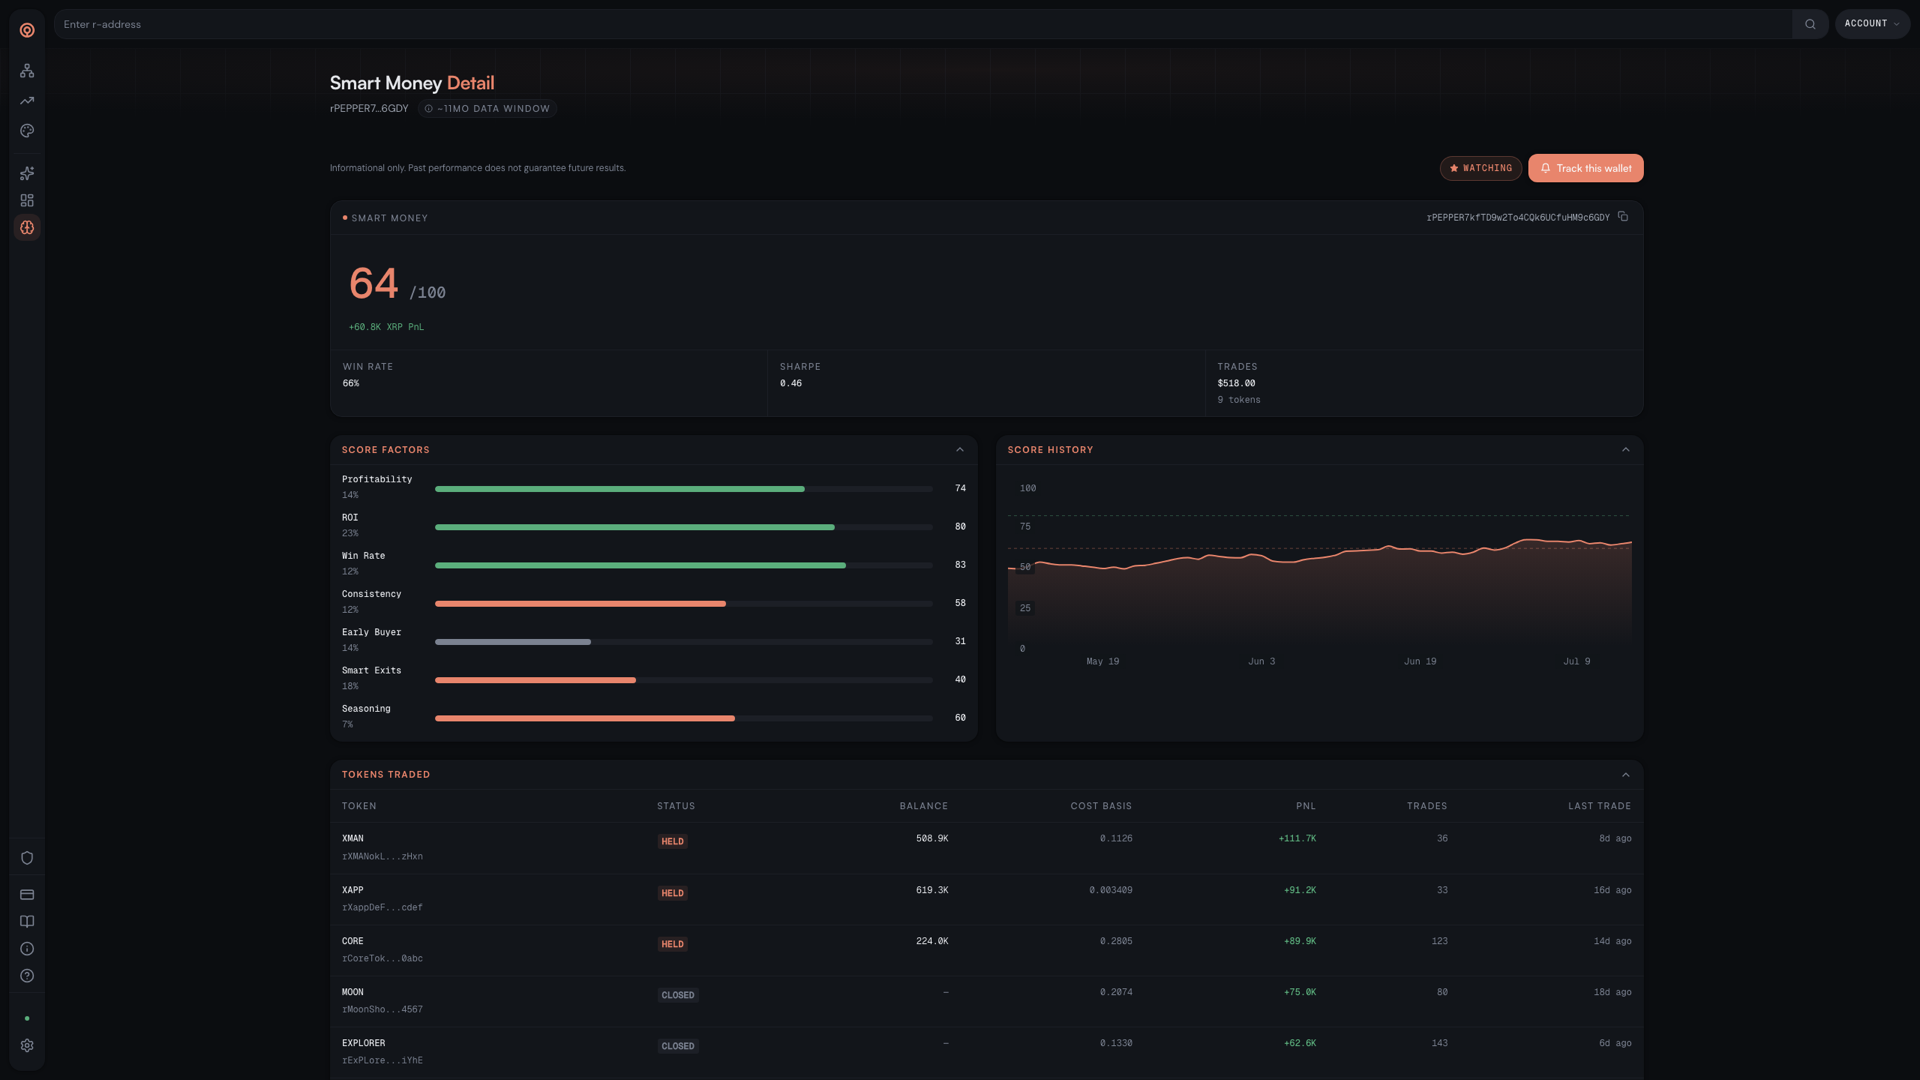Click the +111.7K PnL value
The height and width of the screenshot is (1080, 1920).
(x=1297, y=839)
